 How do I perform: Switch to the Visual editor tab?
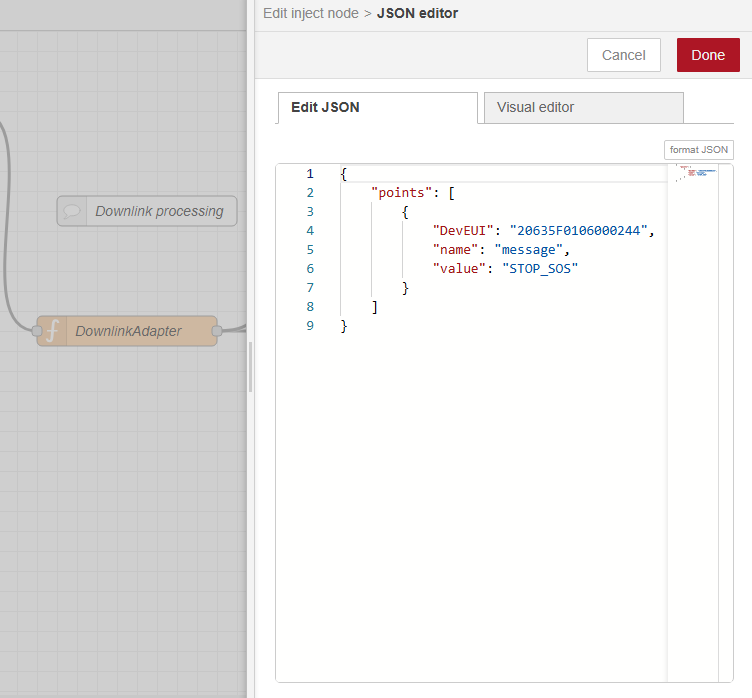click(583, 107)
